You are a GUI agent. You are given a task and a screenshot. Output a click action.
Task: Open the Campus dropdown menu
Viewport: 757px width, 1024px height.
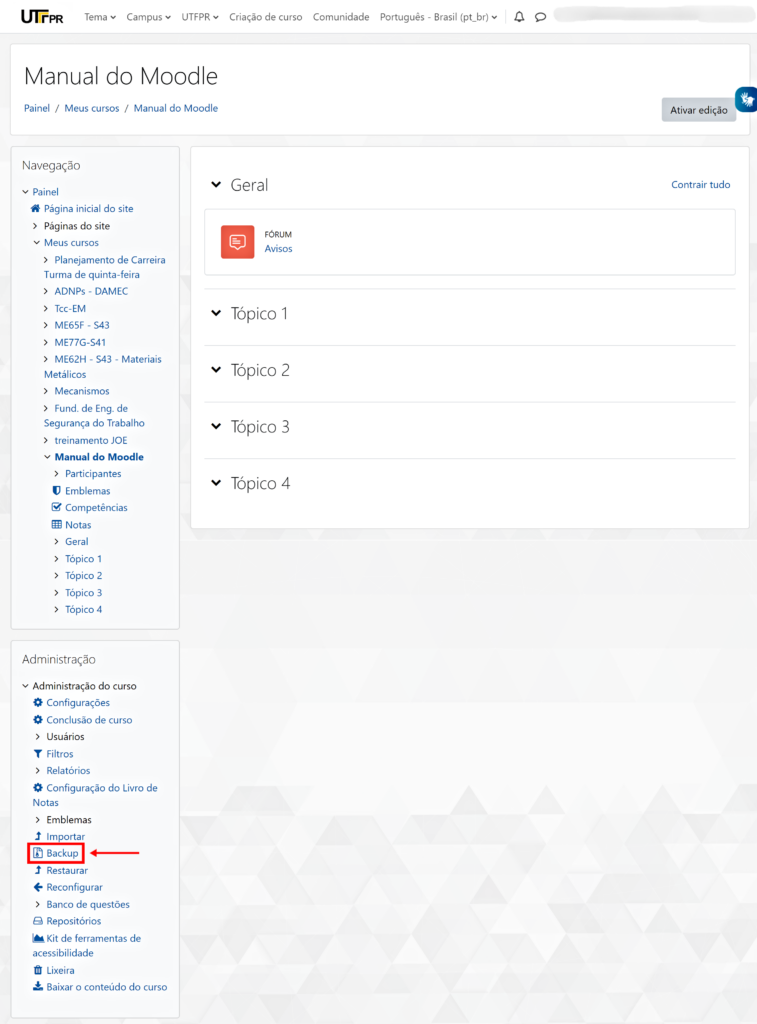point(148,17)
